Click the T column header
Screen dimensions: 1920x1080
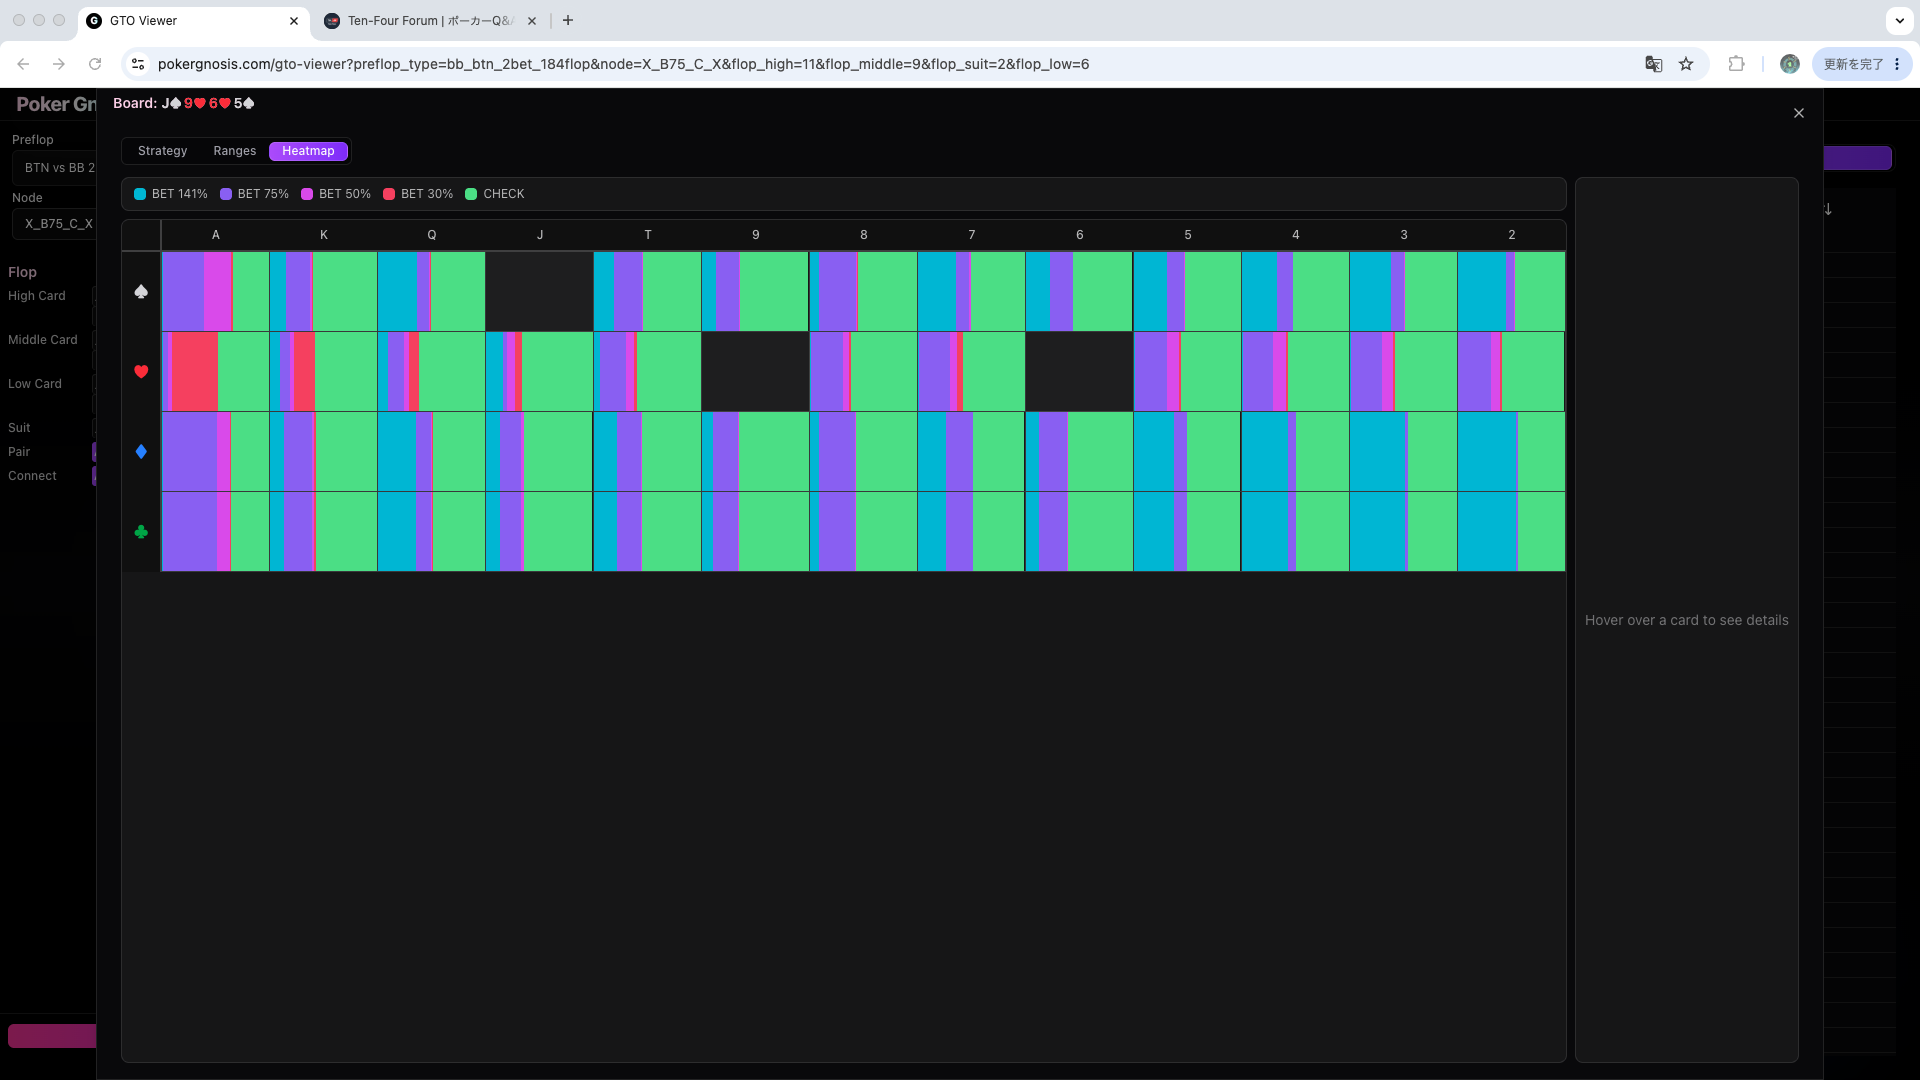click(x=647, y=235)
